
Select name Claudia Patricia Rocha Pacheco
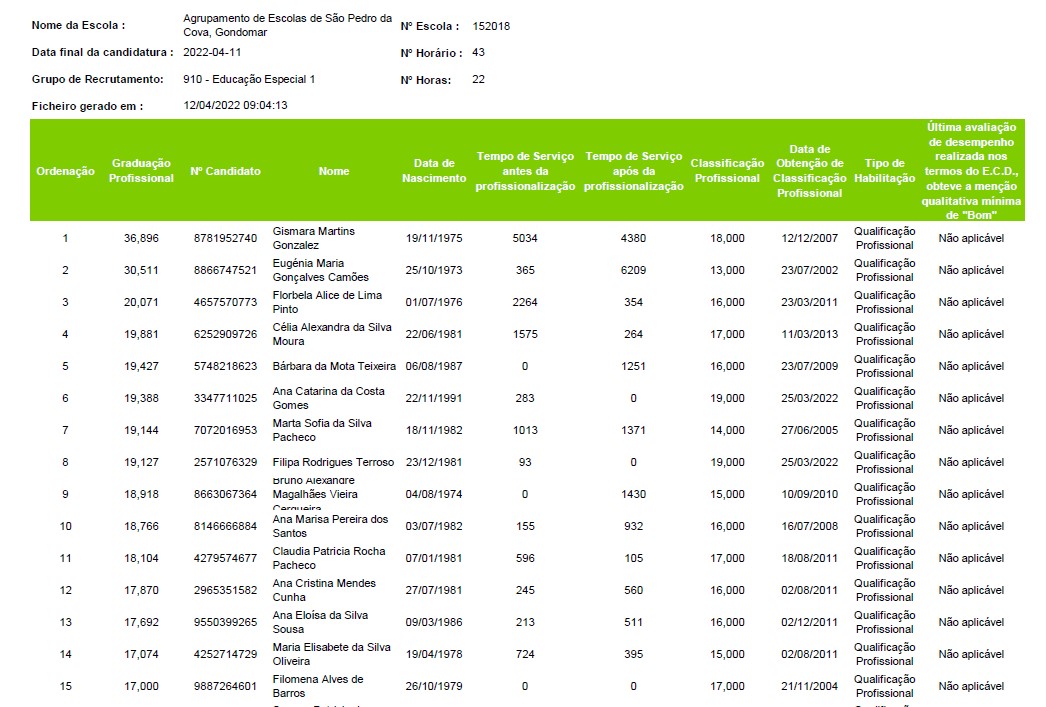(x=329, y=558)
